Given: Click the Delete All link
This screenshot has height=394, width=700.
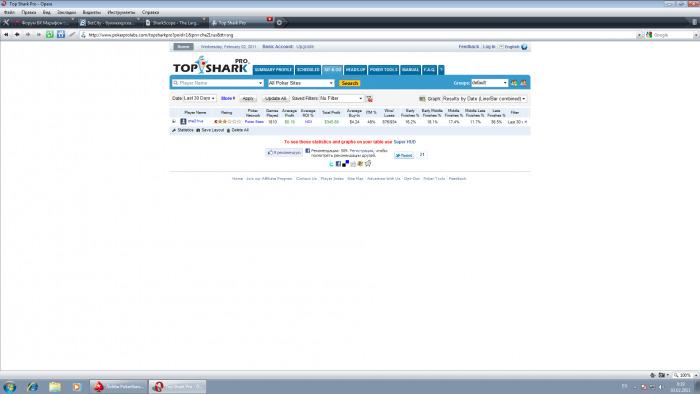Looking at the screenshot, I should point(238,130).
